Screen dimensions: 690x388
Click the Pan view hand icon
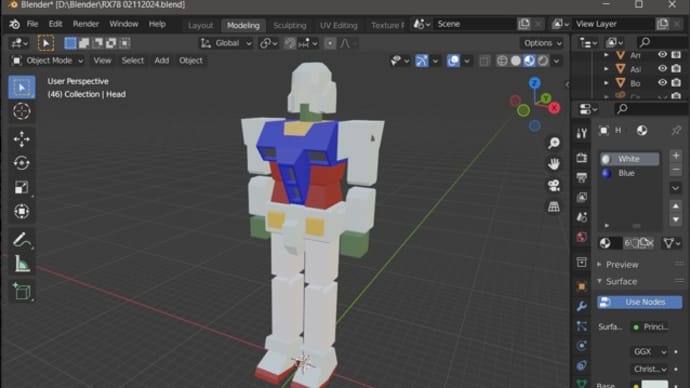554,164
